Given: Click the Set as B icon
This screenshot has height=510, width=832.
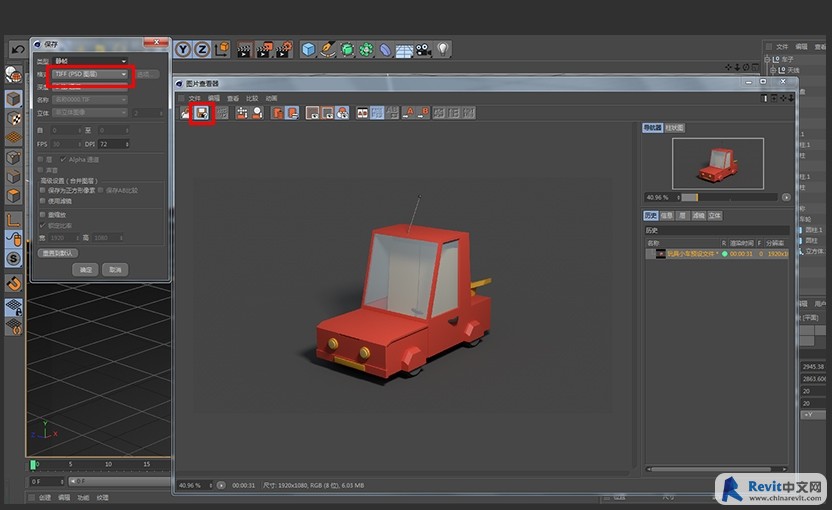Looking at the screenshot, I should (423, 113).
